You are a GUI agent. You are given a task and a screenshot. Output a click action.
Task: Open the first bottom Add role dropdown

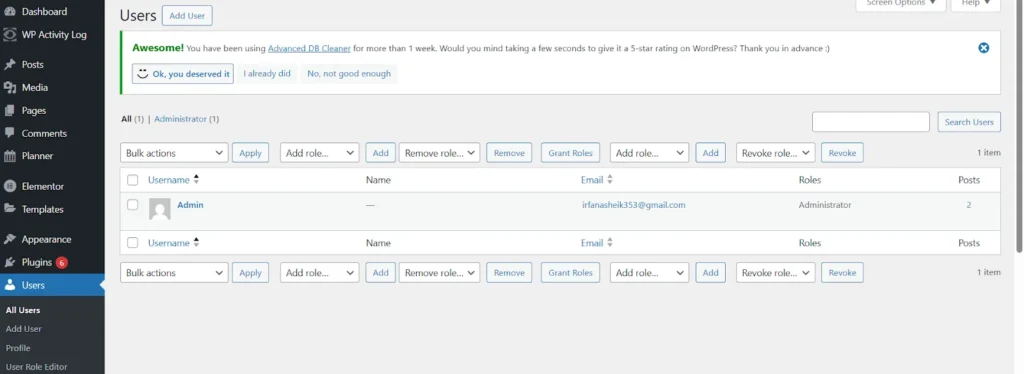coord(320,273)
